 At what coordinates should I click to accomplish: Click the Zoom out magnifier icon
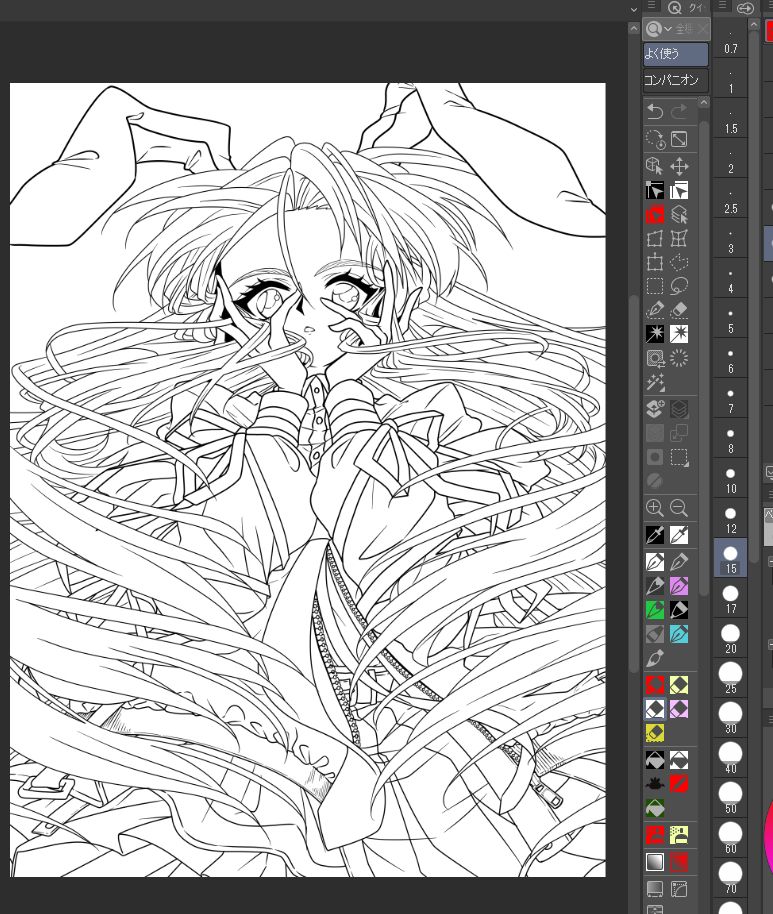[x=679, y=508]
